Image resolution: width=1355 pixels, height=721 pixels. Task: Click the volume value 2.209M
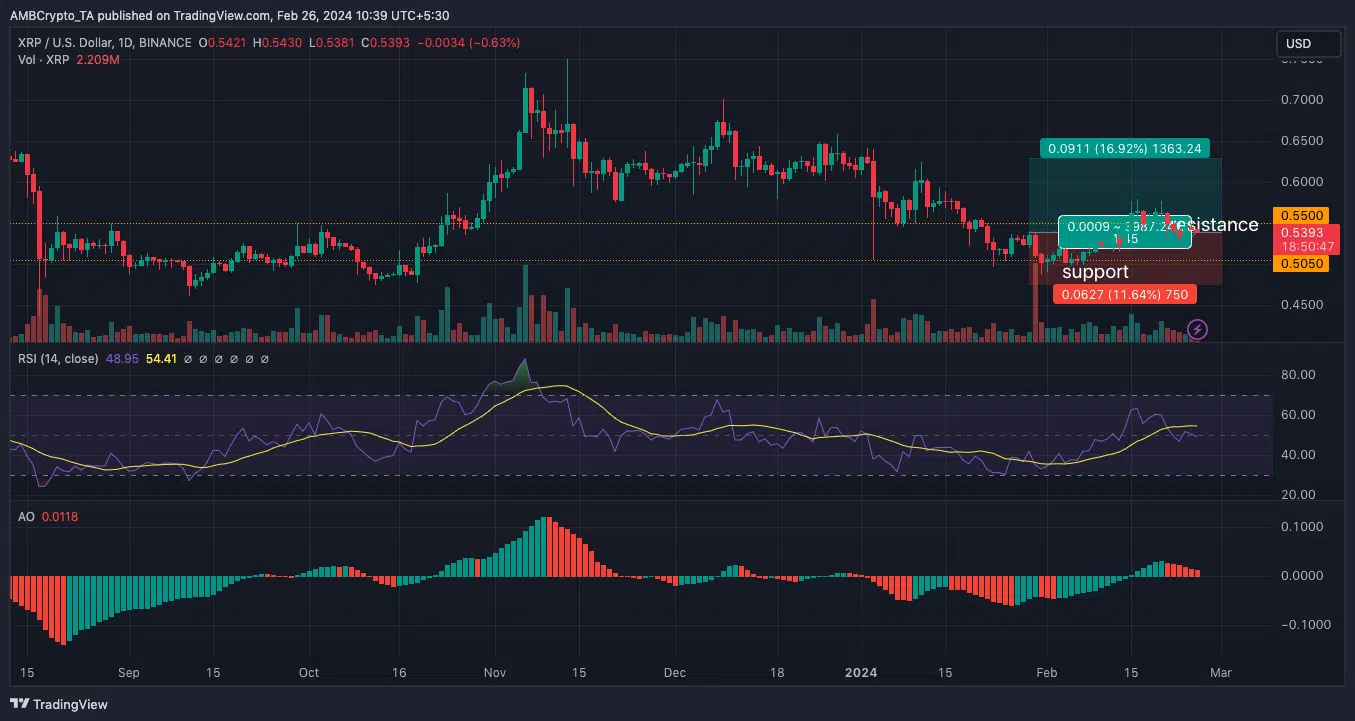[x=98, y=60]
